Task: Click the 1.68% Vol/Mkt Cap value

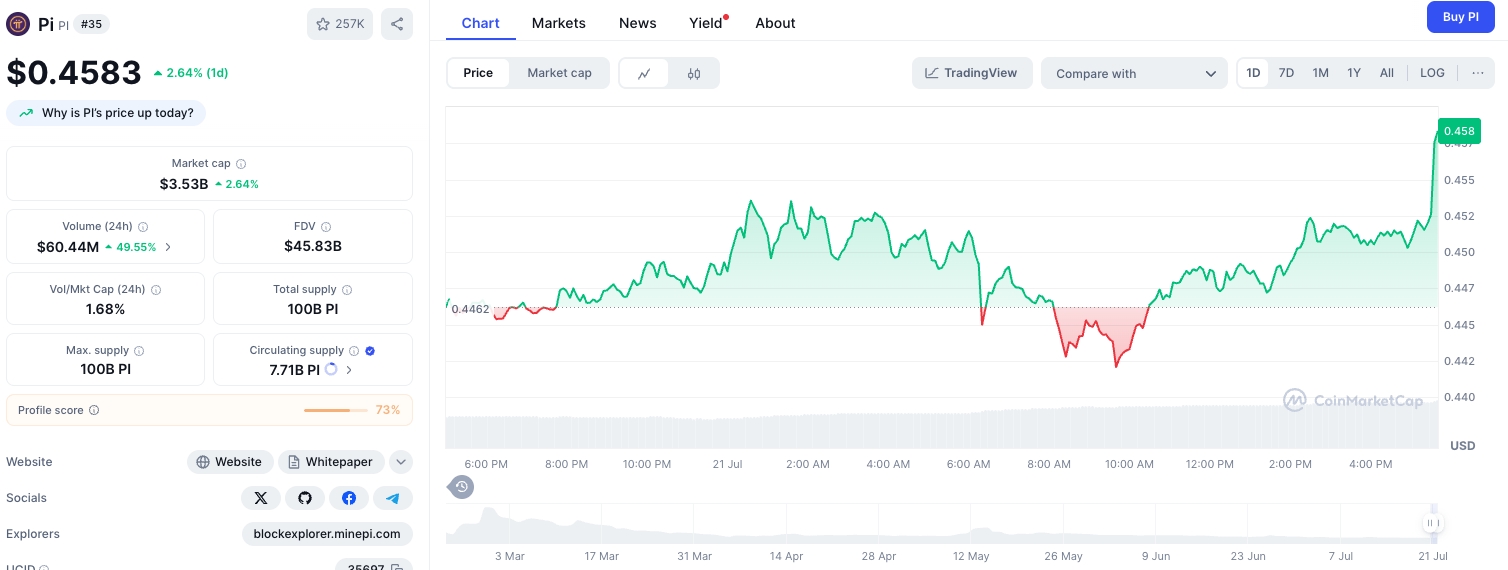Action: pyautogui.click(x=105, y=309)
